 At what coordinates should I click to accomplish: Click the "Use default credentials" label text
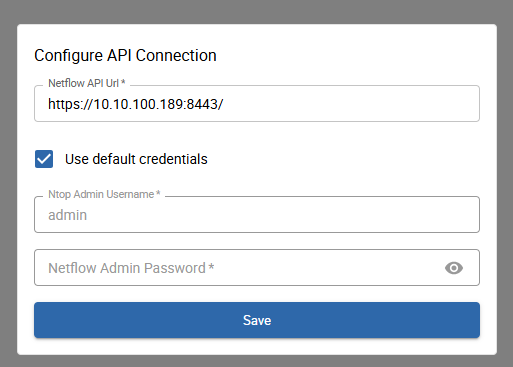click(x=136, y=159)
